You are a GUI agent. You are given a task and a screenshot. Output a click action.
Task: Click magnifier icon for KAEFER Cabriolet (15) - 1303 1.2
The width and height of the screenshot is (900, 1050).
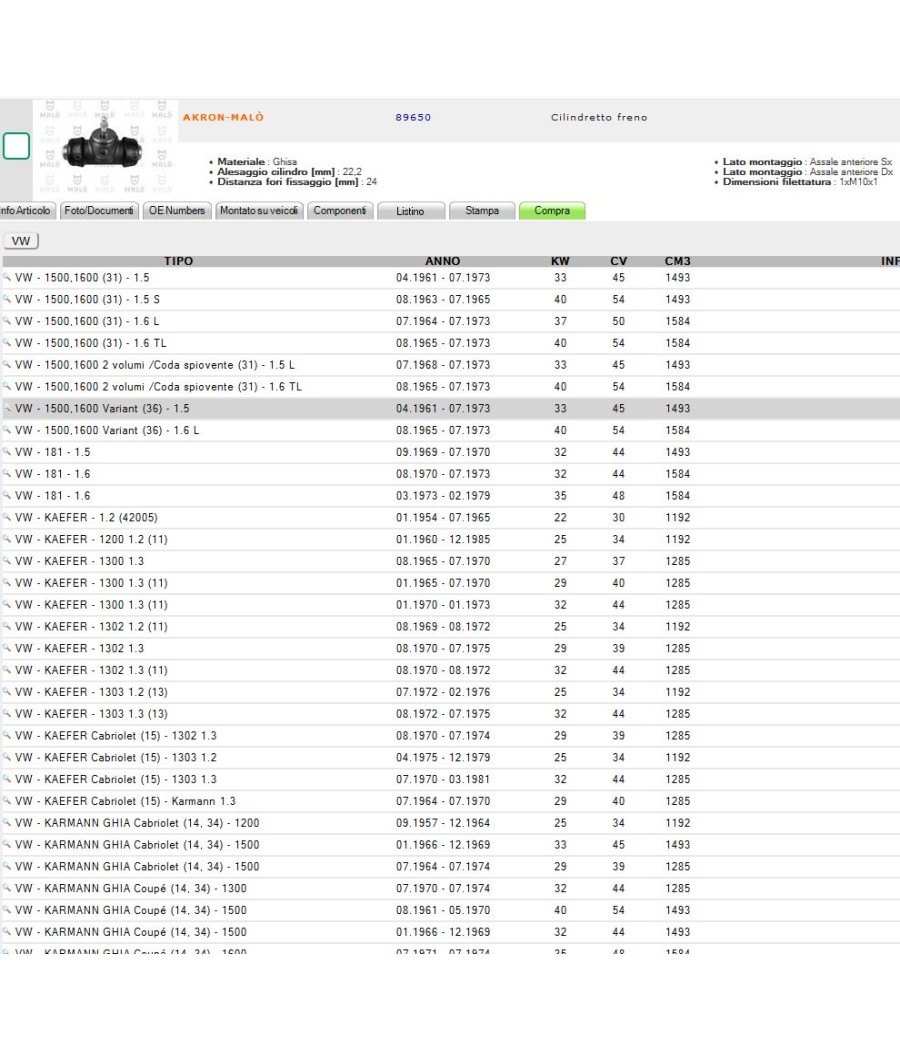coord(7,757)
